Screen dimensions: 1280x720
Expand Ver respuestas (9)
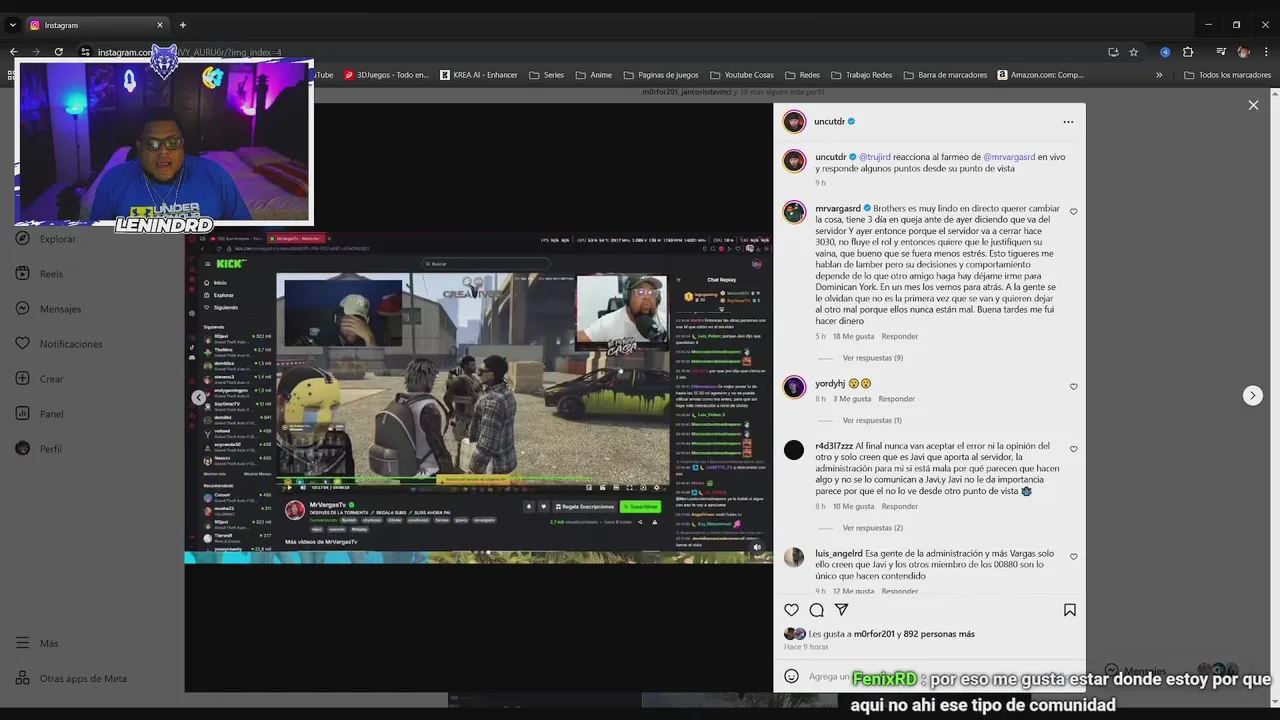[872, 358]
